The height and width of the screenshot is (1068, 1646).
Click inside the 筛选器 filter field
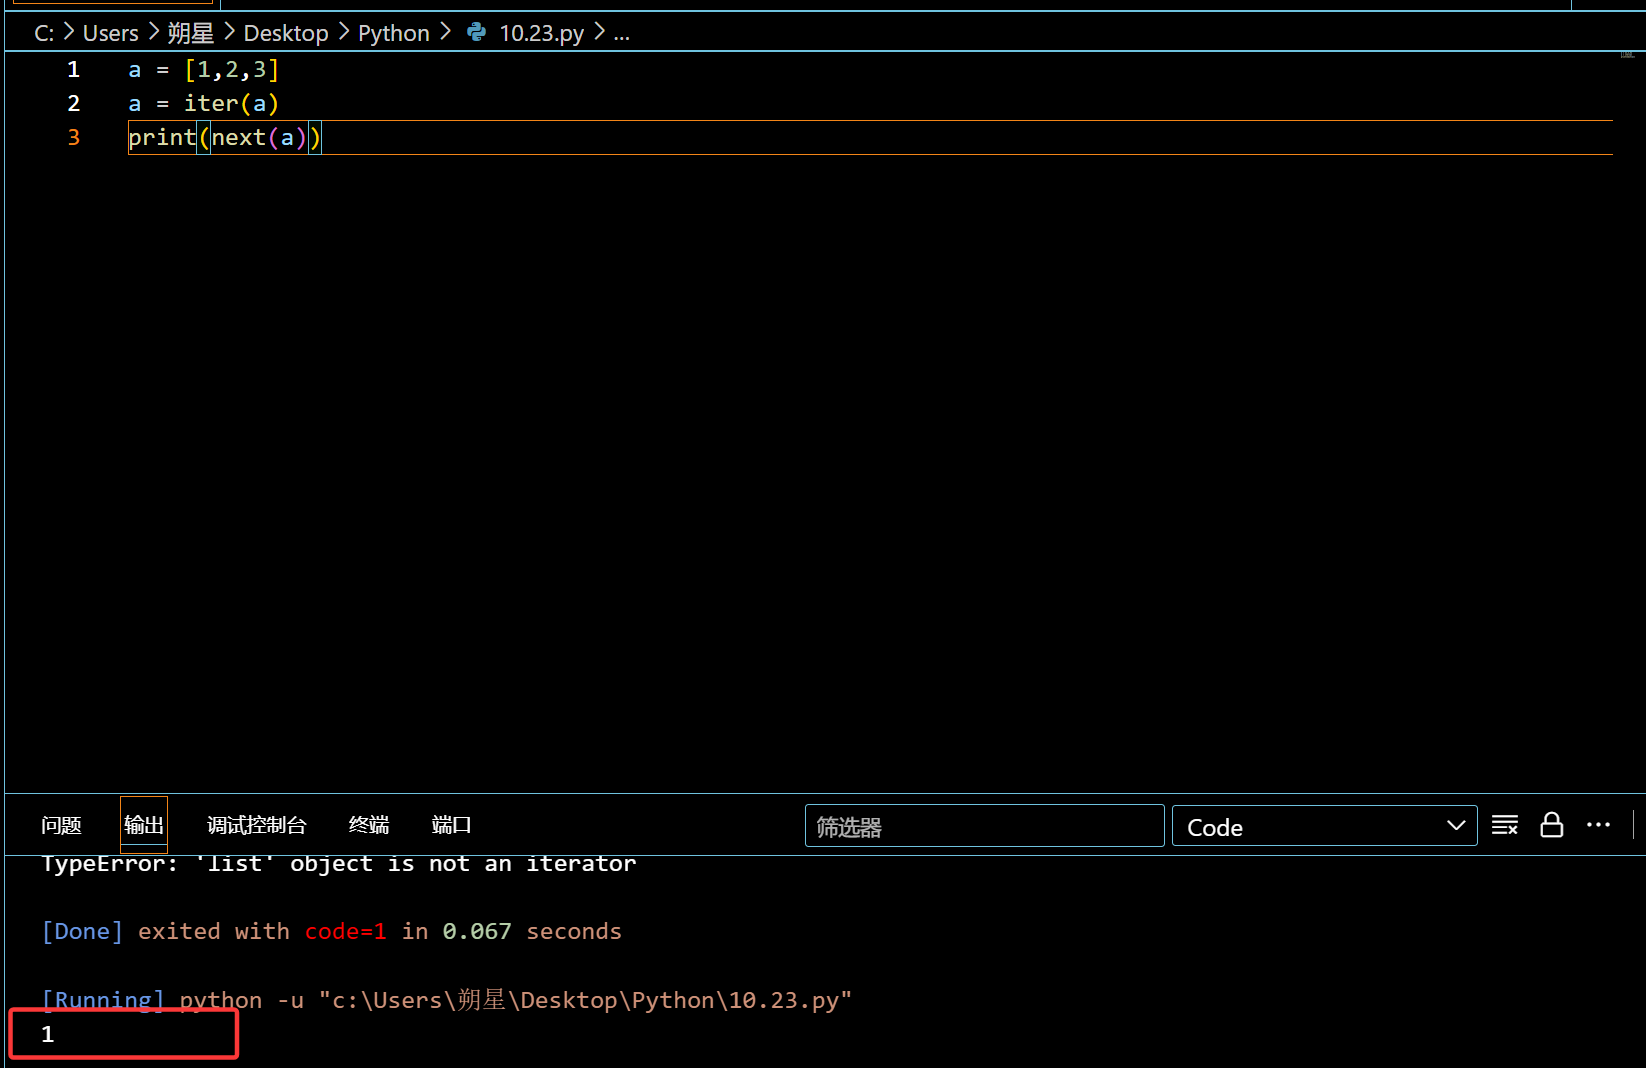tap(983, 825)
